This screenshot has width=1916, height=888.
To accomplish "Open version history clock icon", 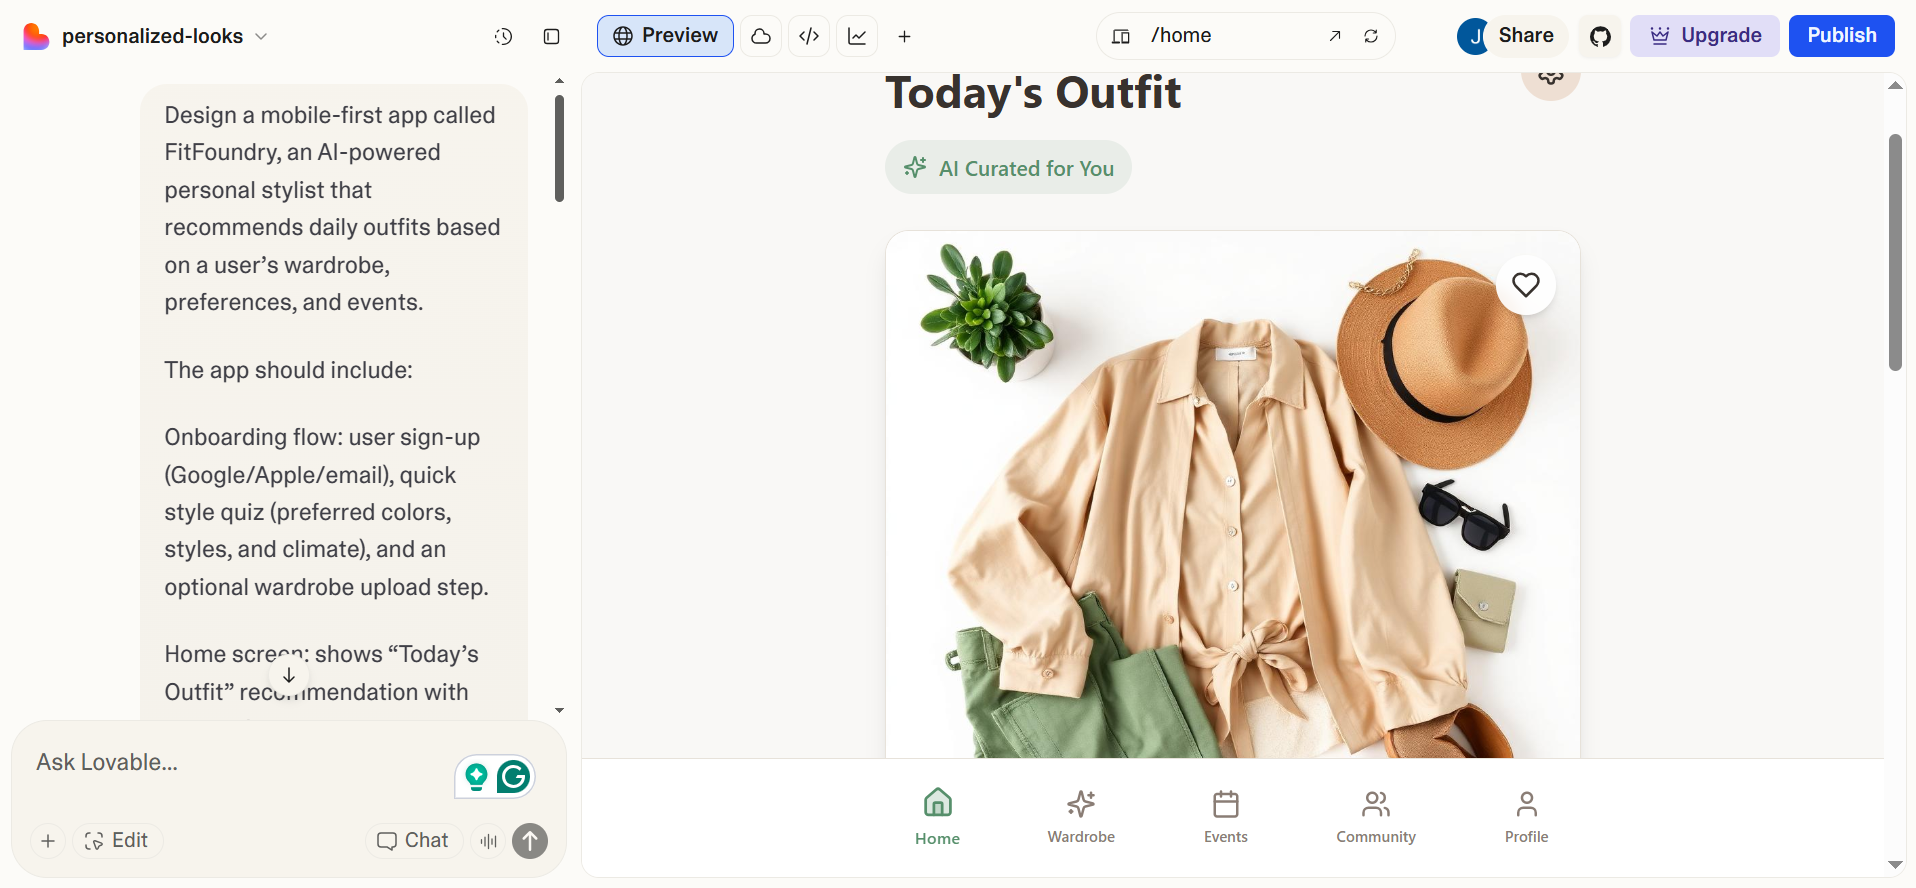I will [x=503, y=36].
